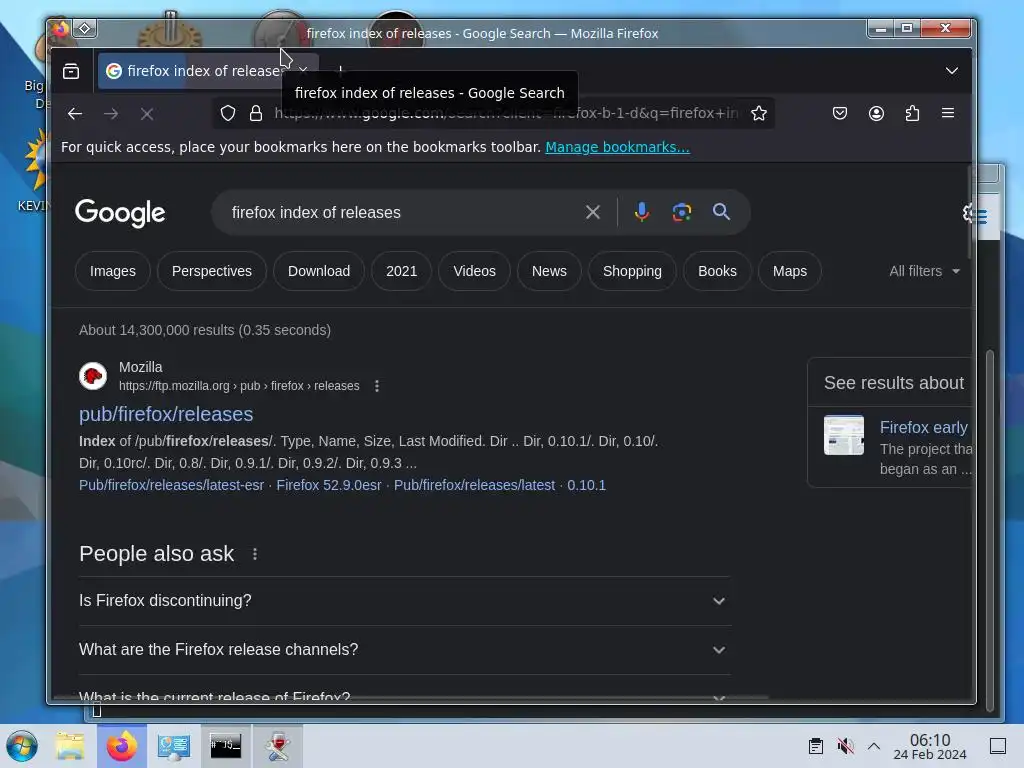This screenshot has width=1024, height=768.
Task: Switch to News results
Action: tap(549, 271)
